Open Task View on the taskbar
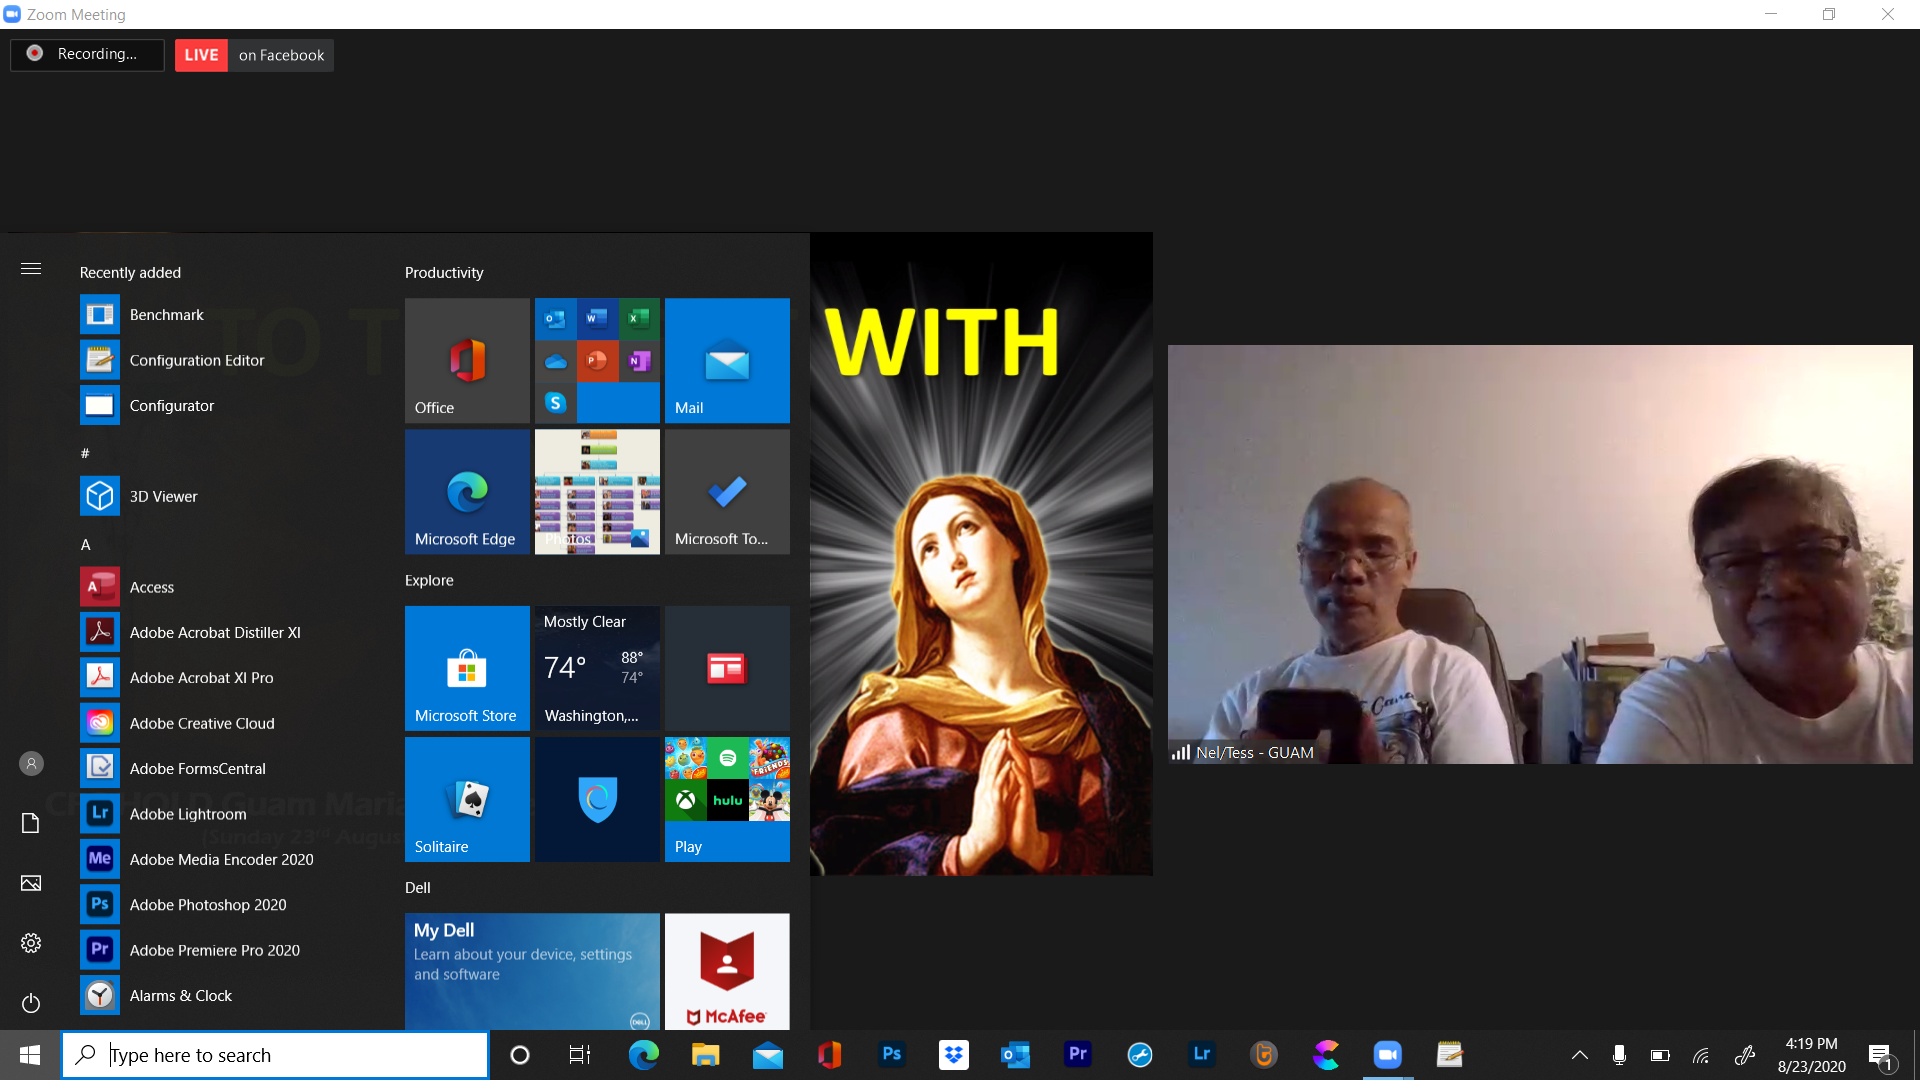Screen dimensions: 1920x1080 coord(580,1055)
